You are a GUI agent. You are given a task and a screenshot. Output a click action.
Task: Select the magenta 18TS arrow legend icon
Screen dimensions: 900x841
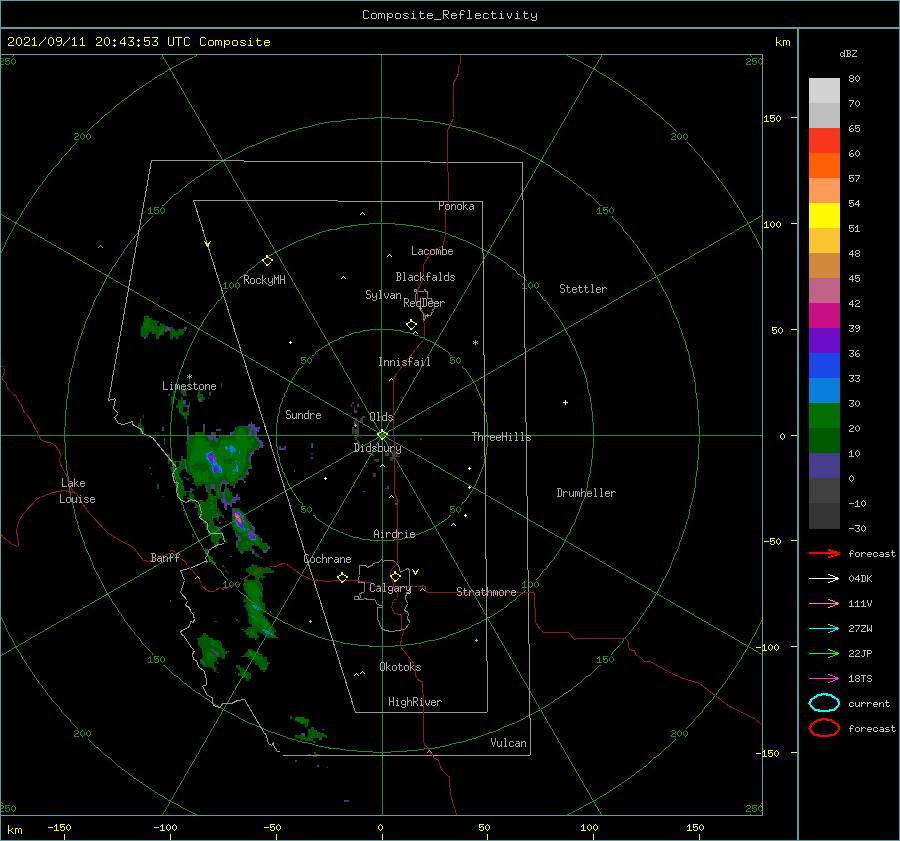[824, 679]
